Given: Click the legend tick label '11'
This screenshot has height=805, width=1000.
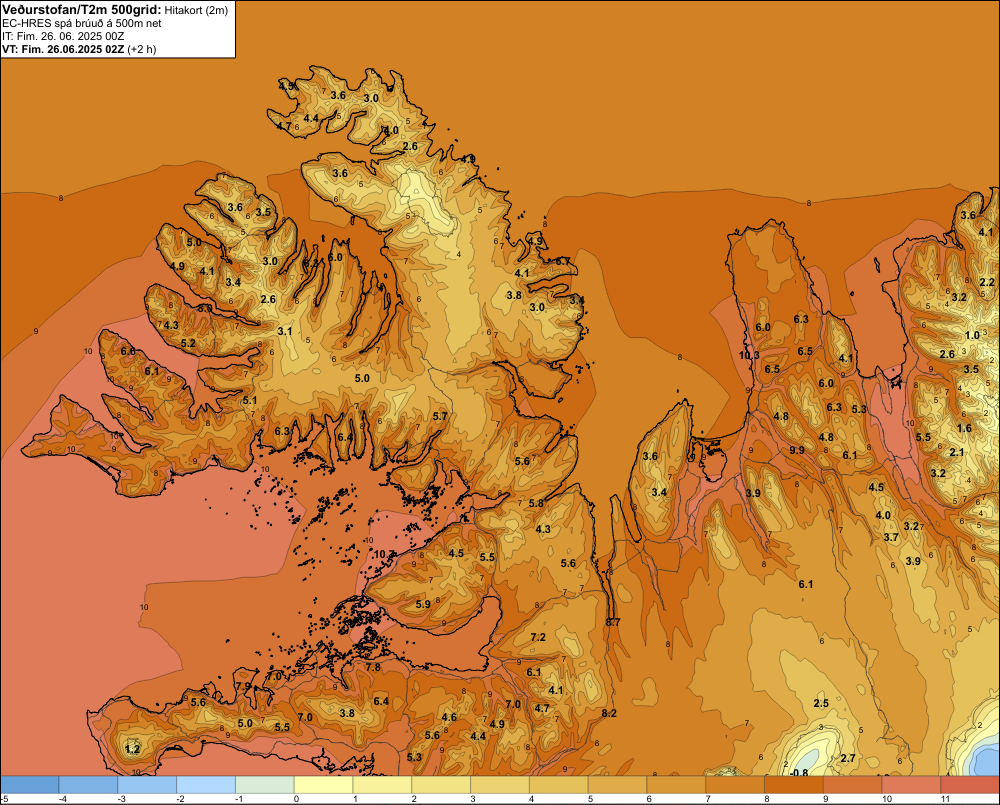Looking at the screenshot, I should 946,799.
